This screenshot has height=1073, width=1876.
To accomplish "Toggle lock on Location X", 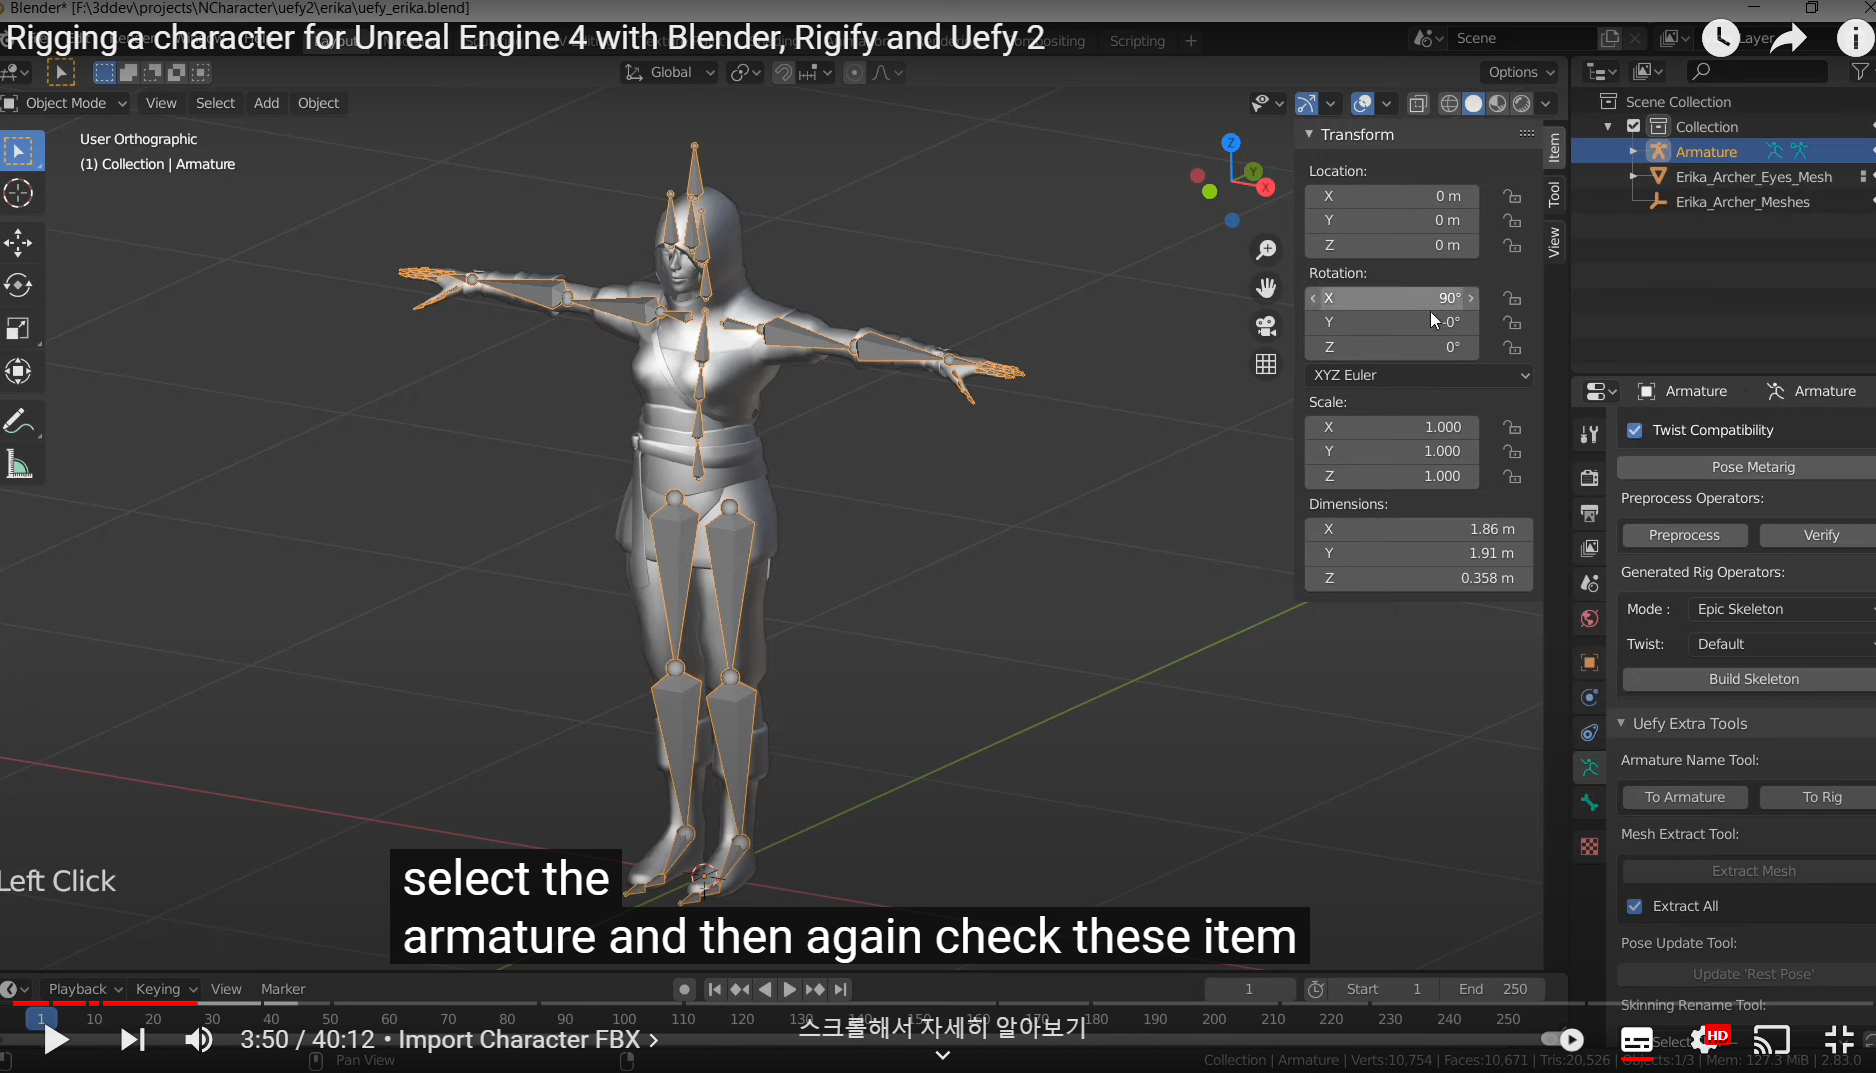I will pyautogui.click(x=1512, y=196).
